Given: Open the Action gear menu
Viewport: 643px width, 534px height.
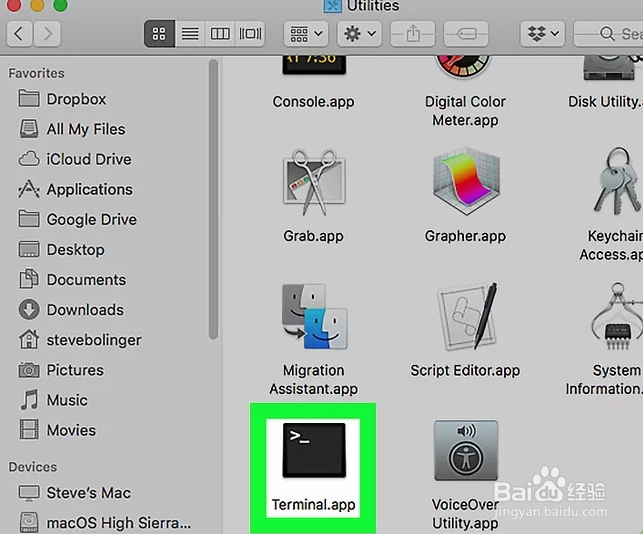Looking at the screenshot, I should (360, 33).
